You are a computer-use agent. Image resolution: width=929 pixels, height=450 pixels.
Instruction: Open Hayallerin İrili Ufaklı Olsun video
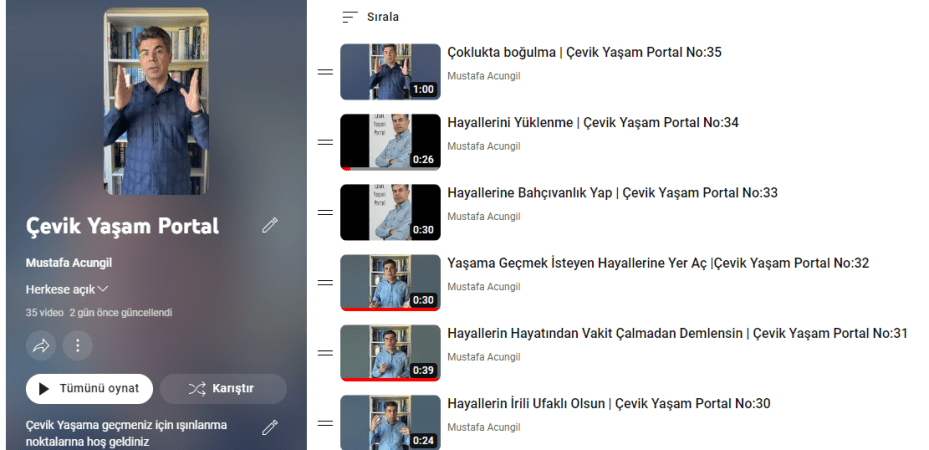click(x=608, y=404)
